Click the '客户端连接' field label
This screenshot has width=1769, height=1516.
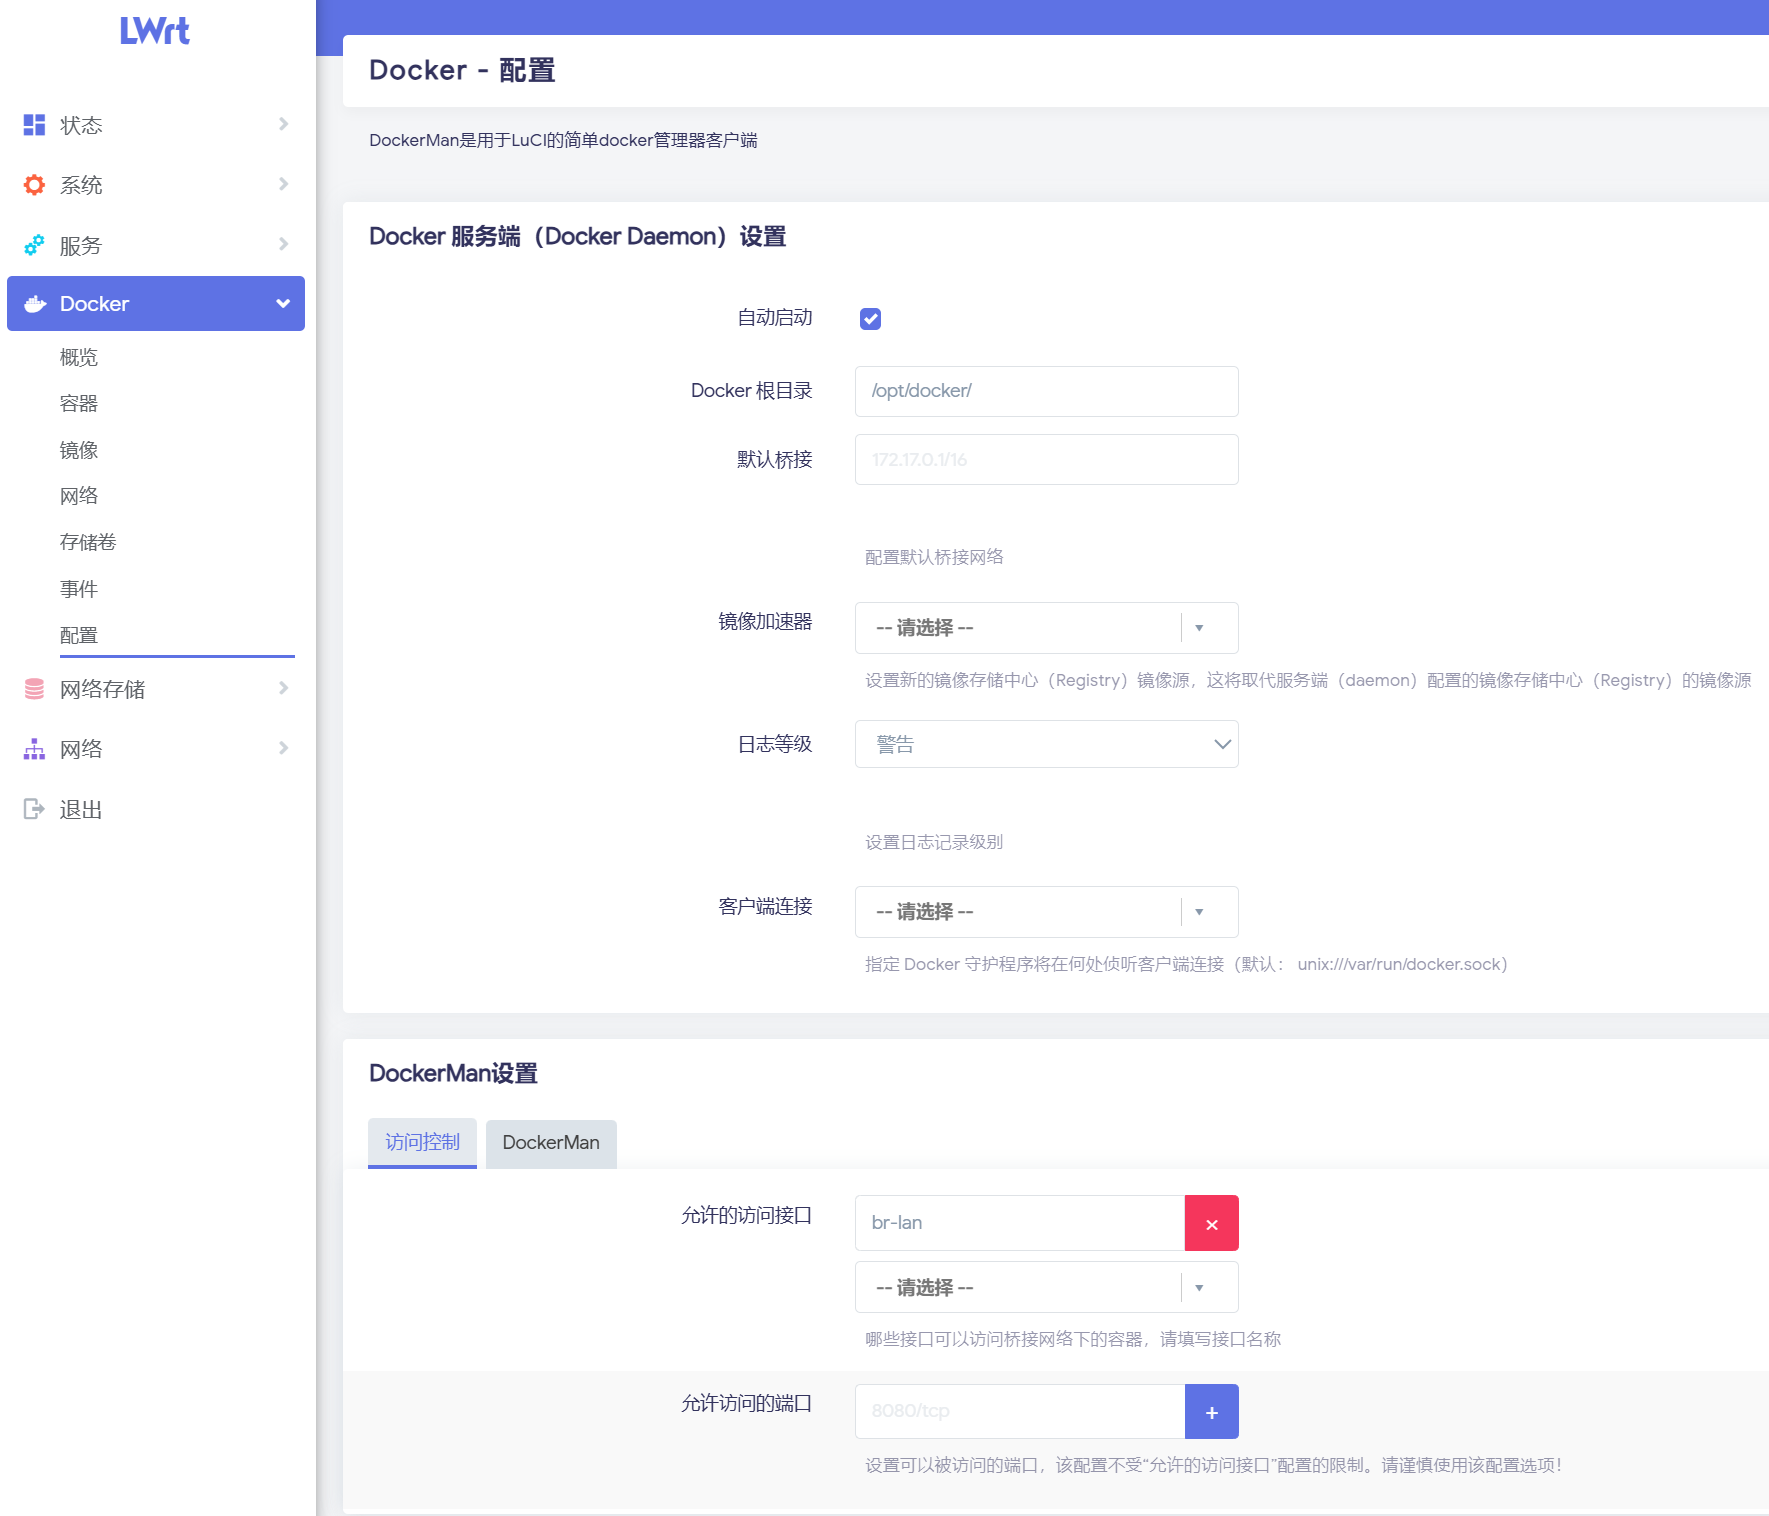click(x=765, y=906)
